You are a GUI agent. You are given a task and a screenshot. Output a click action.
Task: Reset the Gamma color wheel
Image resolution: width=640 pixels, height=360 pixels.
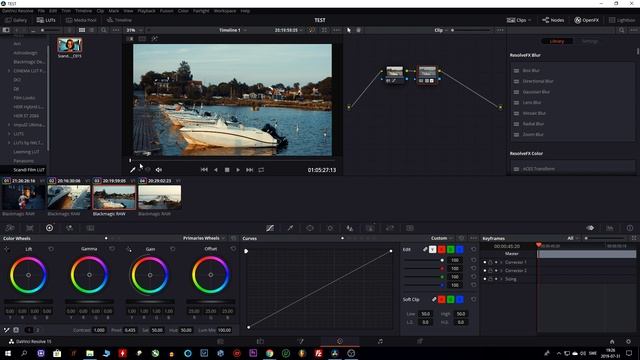112,249
